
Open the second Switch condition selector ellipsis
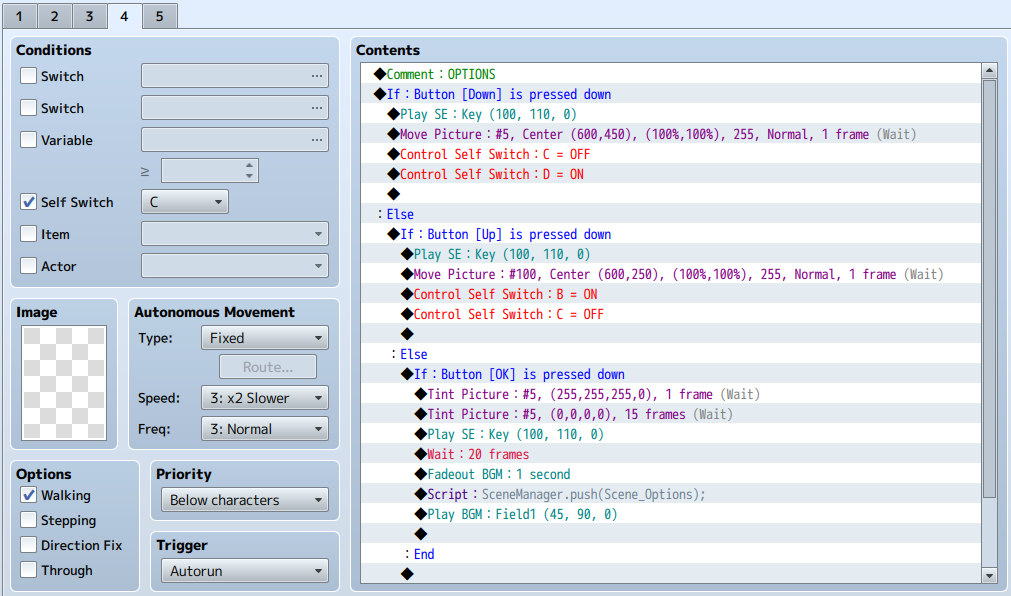pos(317,108)
